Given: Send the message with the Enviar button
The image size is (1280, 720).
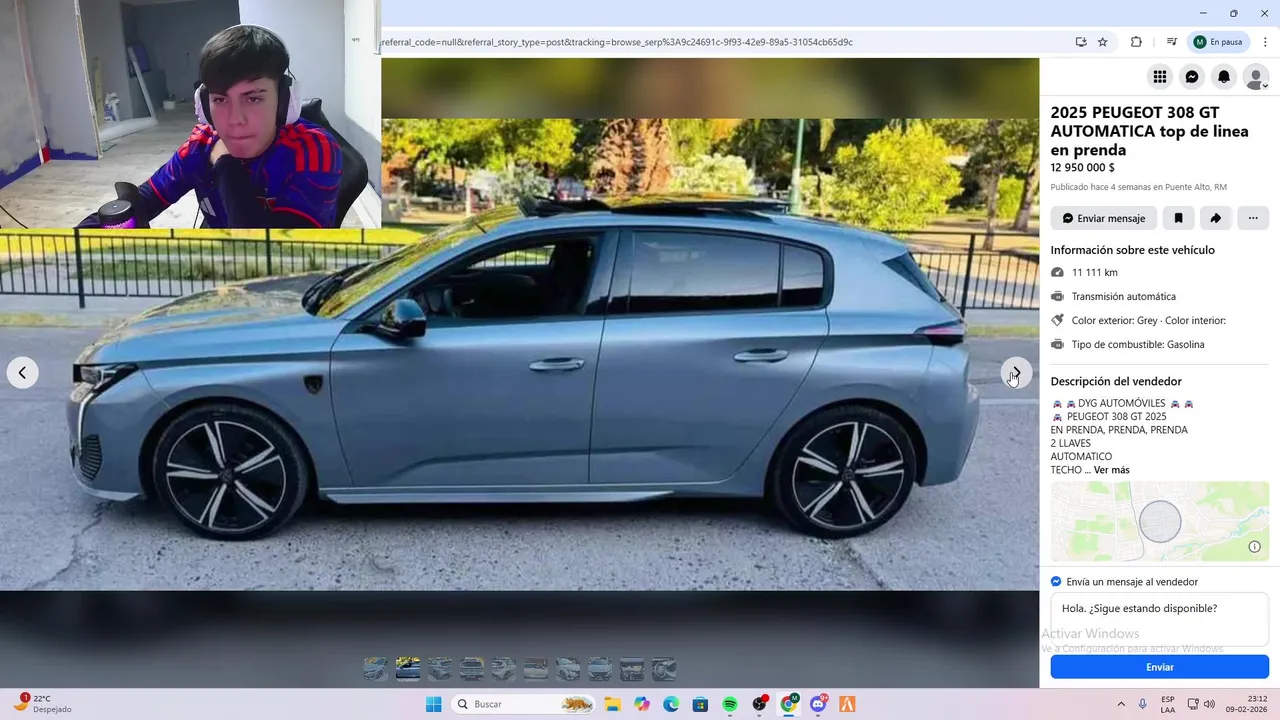Looking at the screenshot, I should point(1160,667).
